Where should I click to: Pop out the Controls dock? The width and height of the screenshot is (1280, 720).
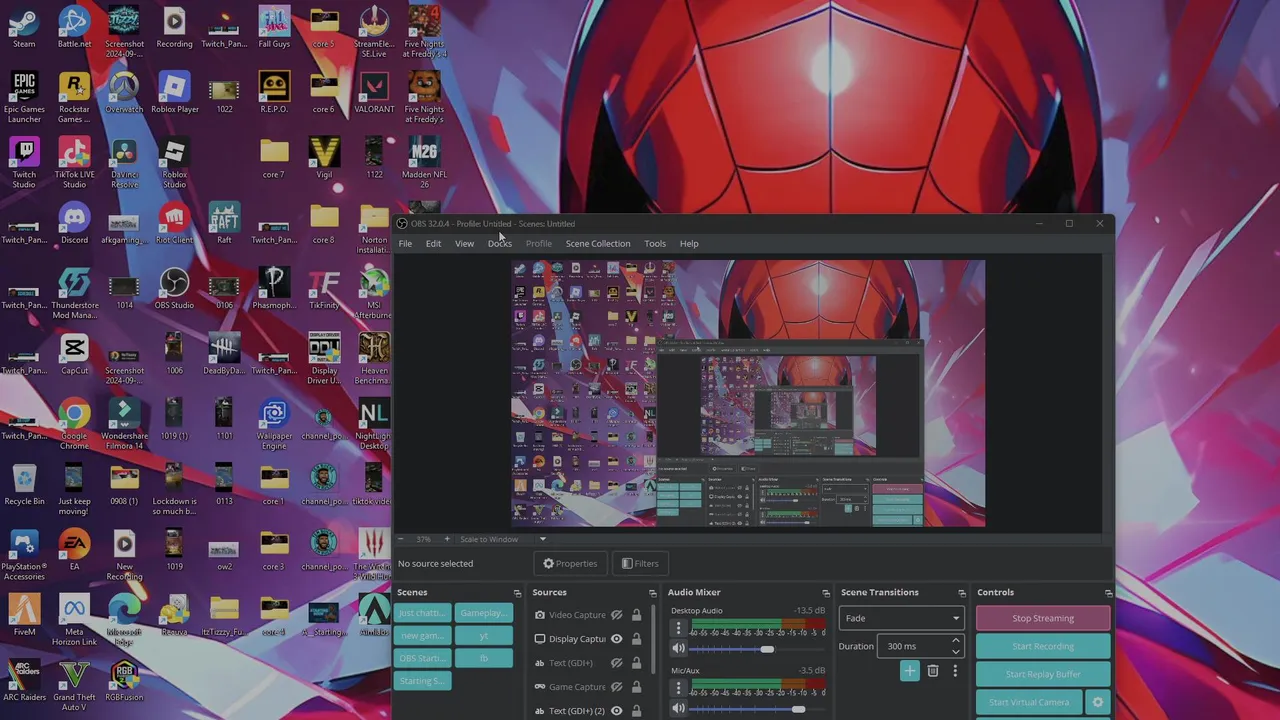click(1109, 593)
